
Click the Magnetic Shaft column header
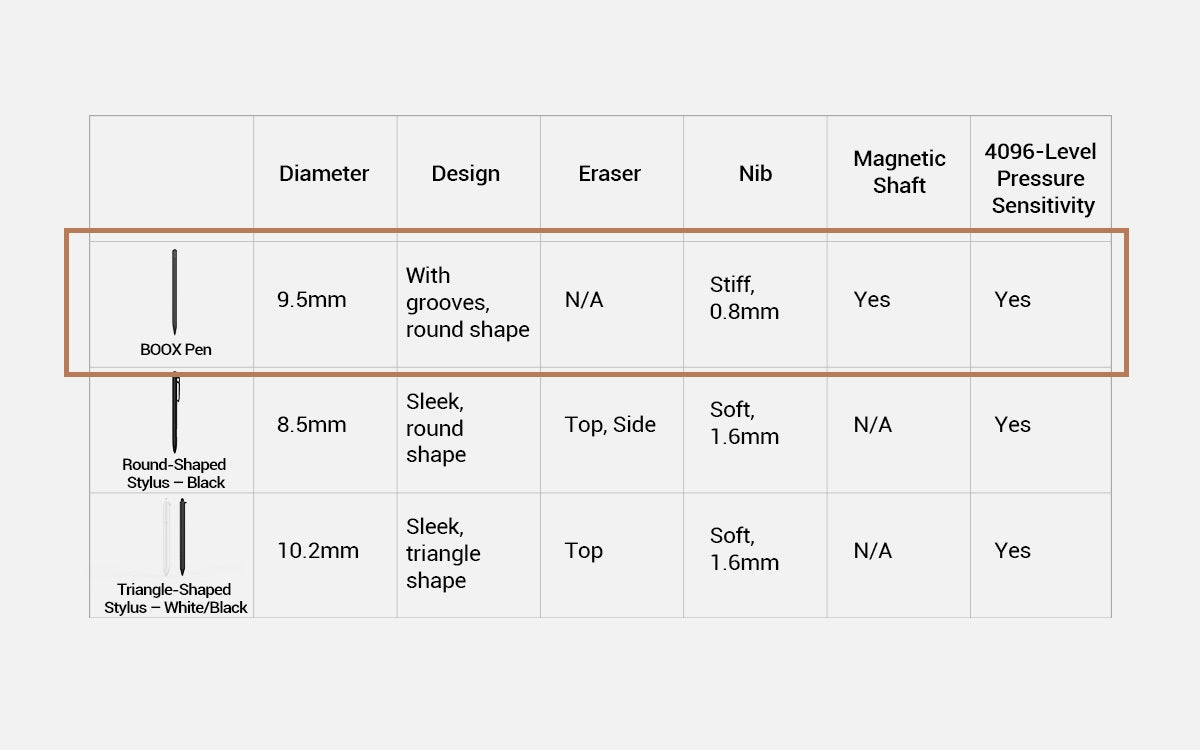pos(899,172)
